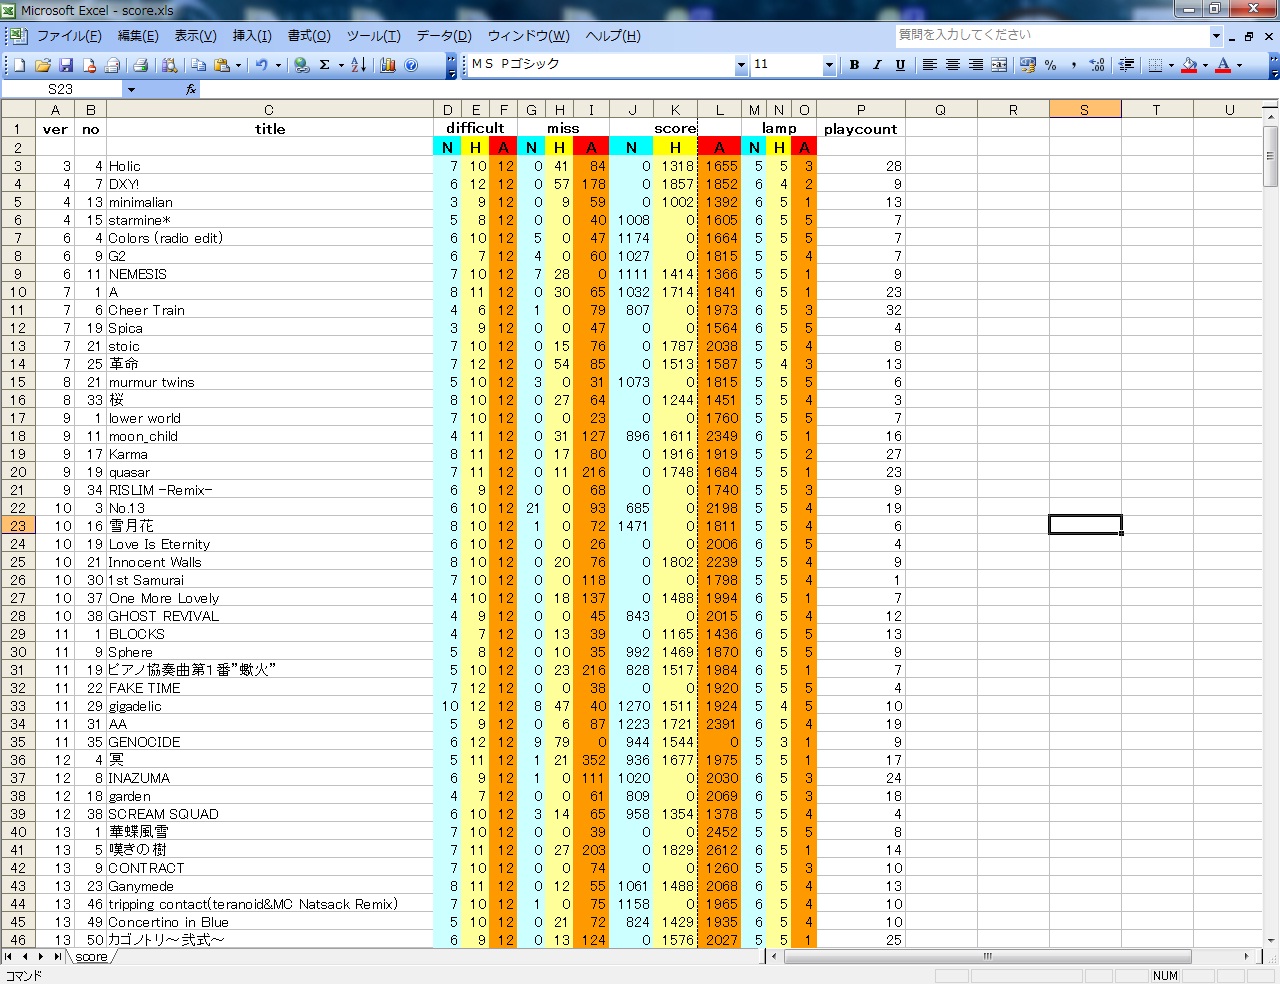This screenshot has width=1280, height=984.
Task: Insert a hyperlink with globe icon
Action: point(301,65)
